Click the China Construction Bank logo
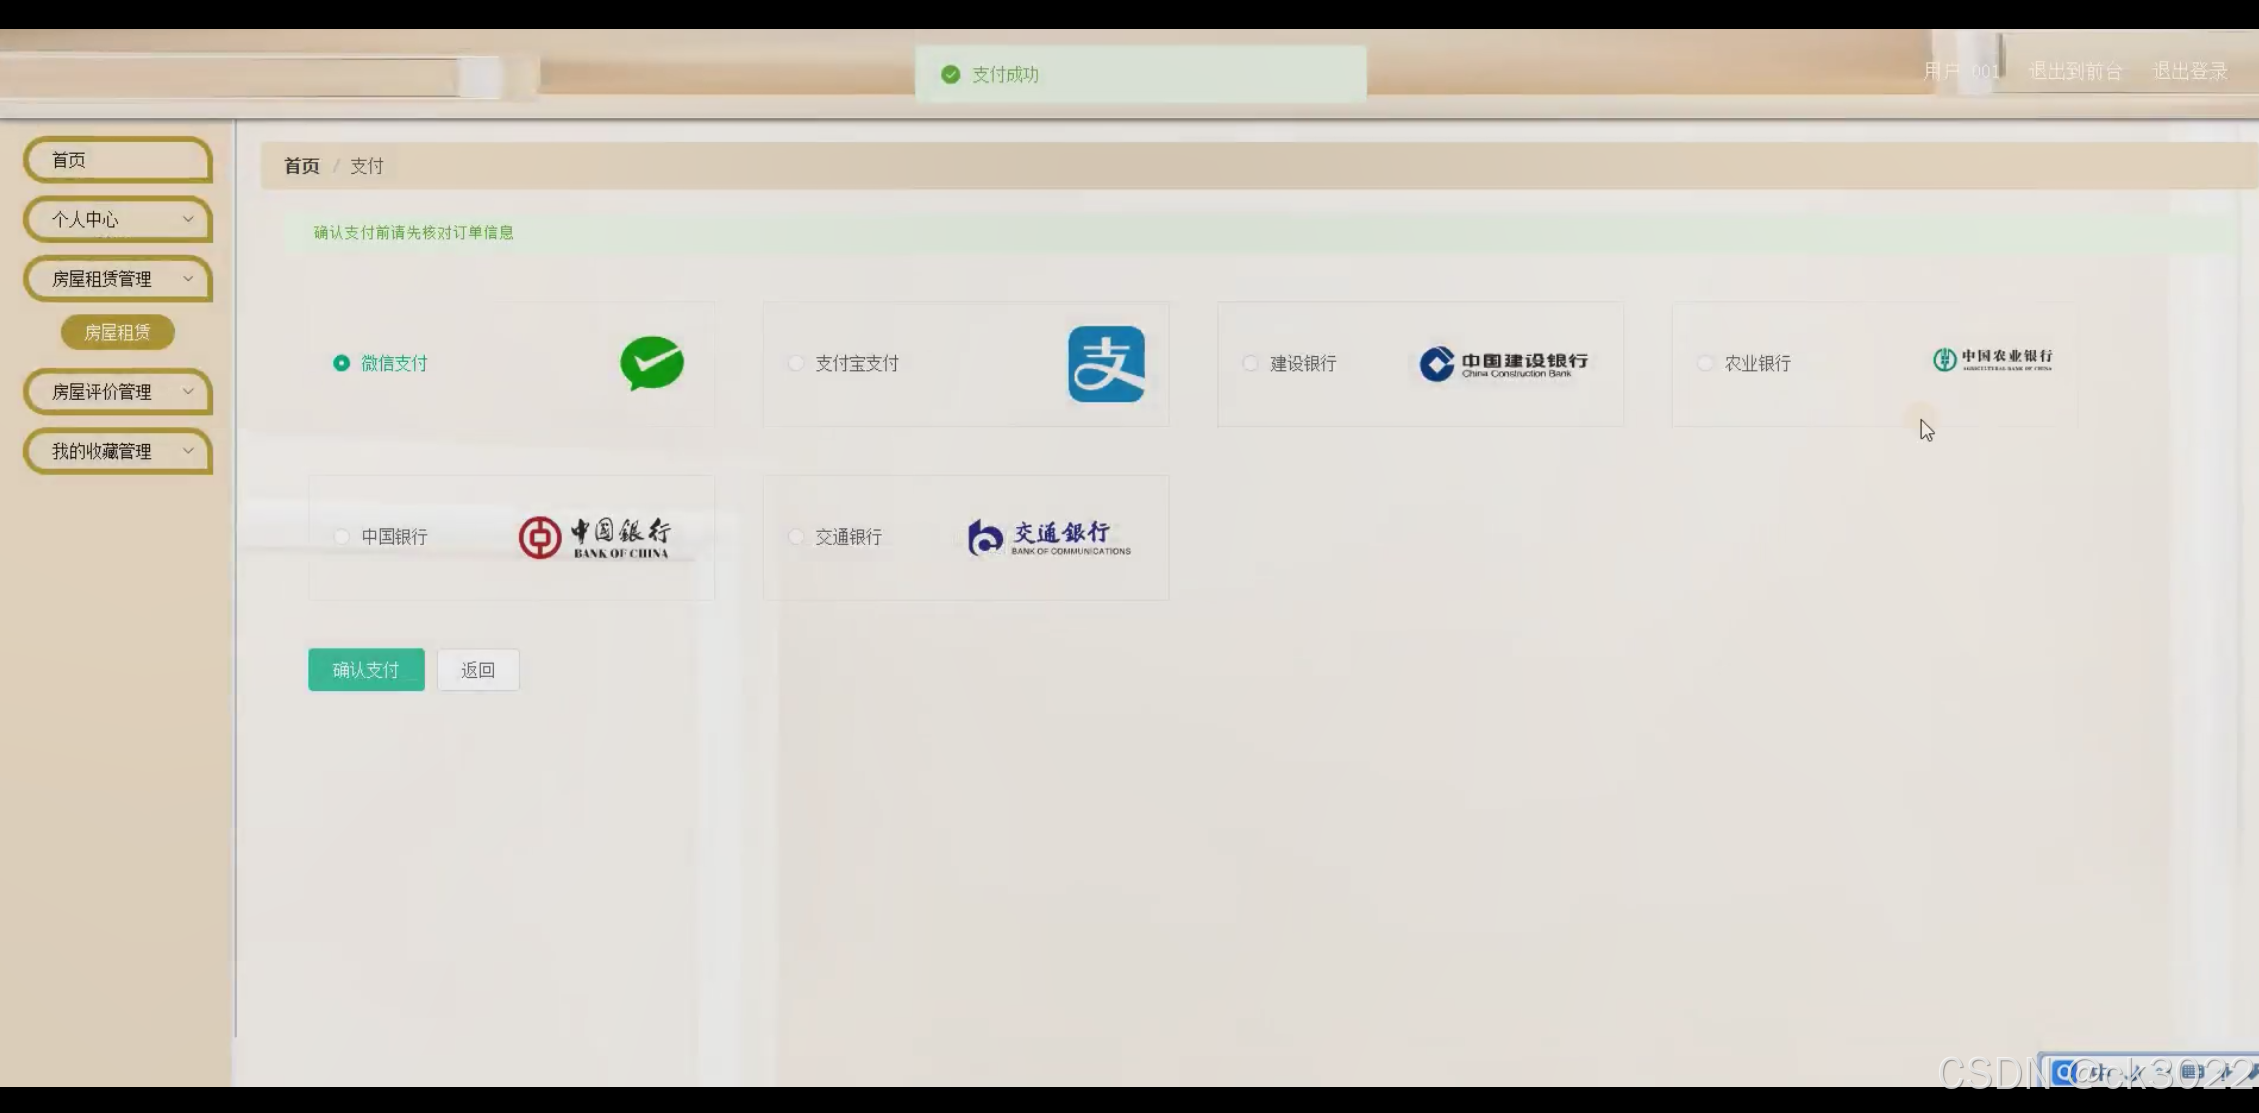 [1503, 364]
